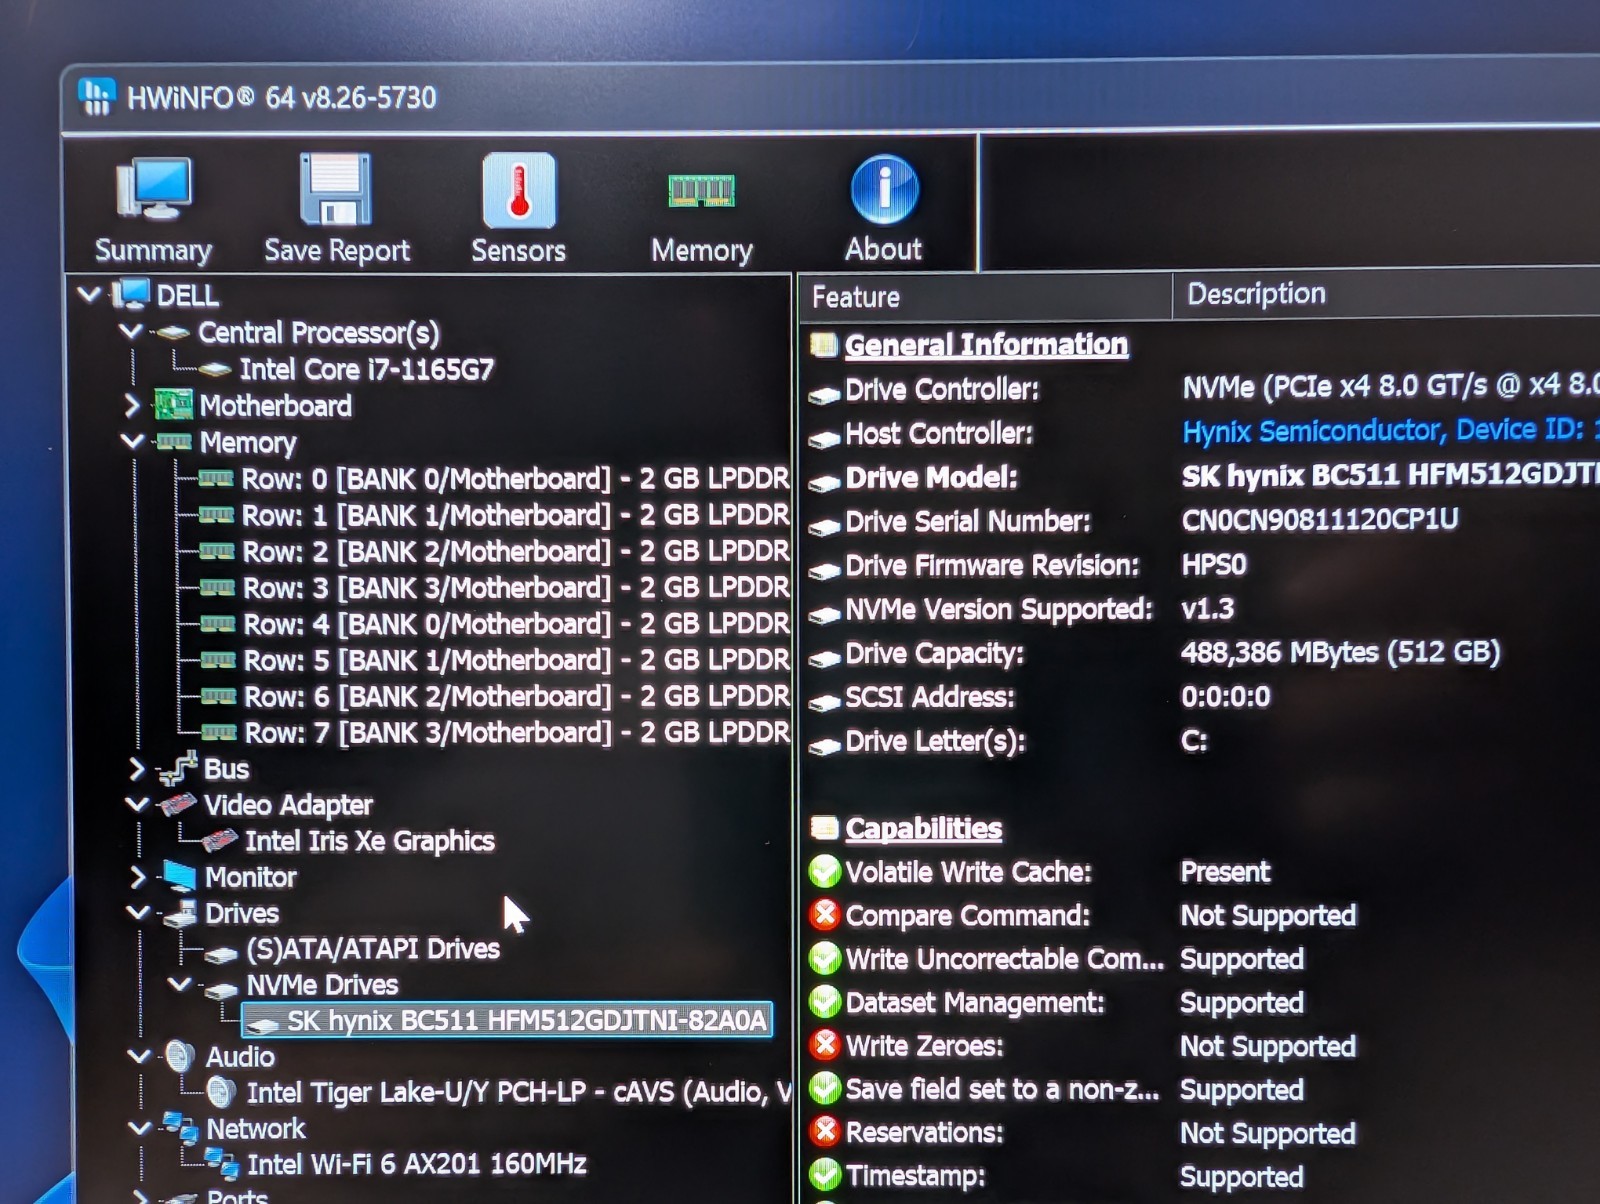Select Intel Core i7-1165G7 processor
This screenshot has height=1204, width=1600.
pos(366,369)
